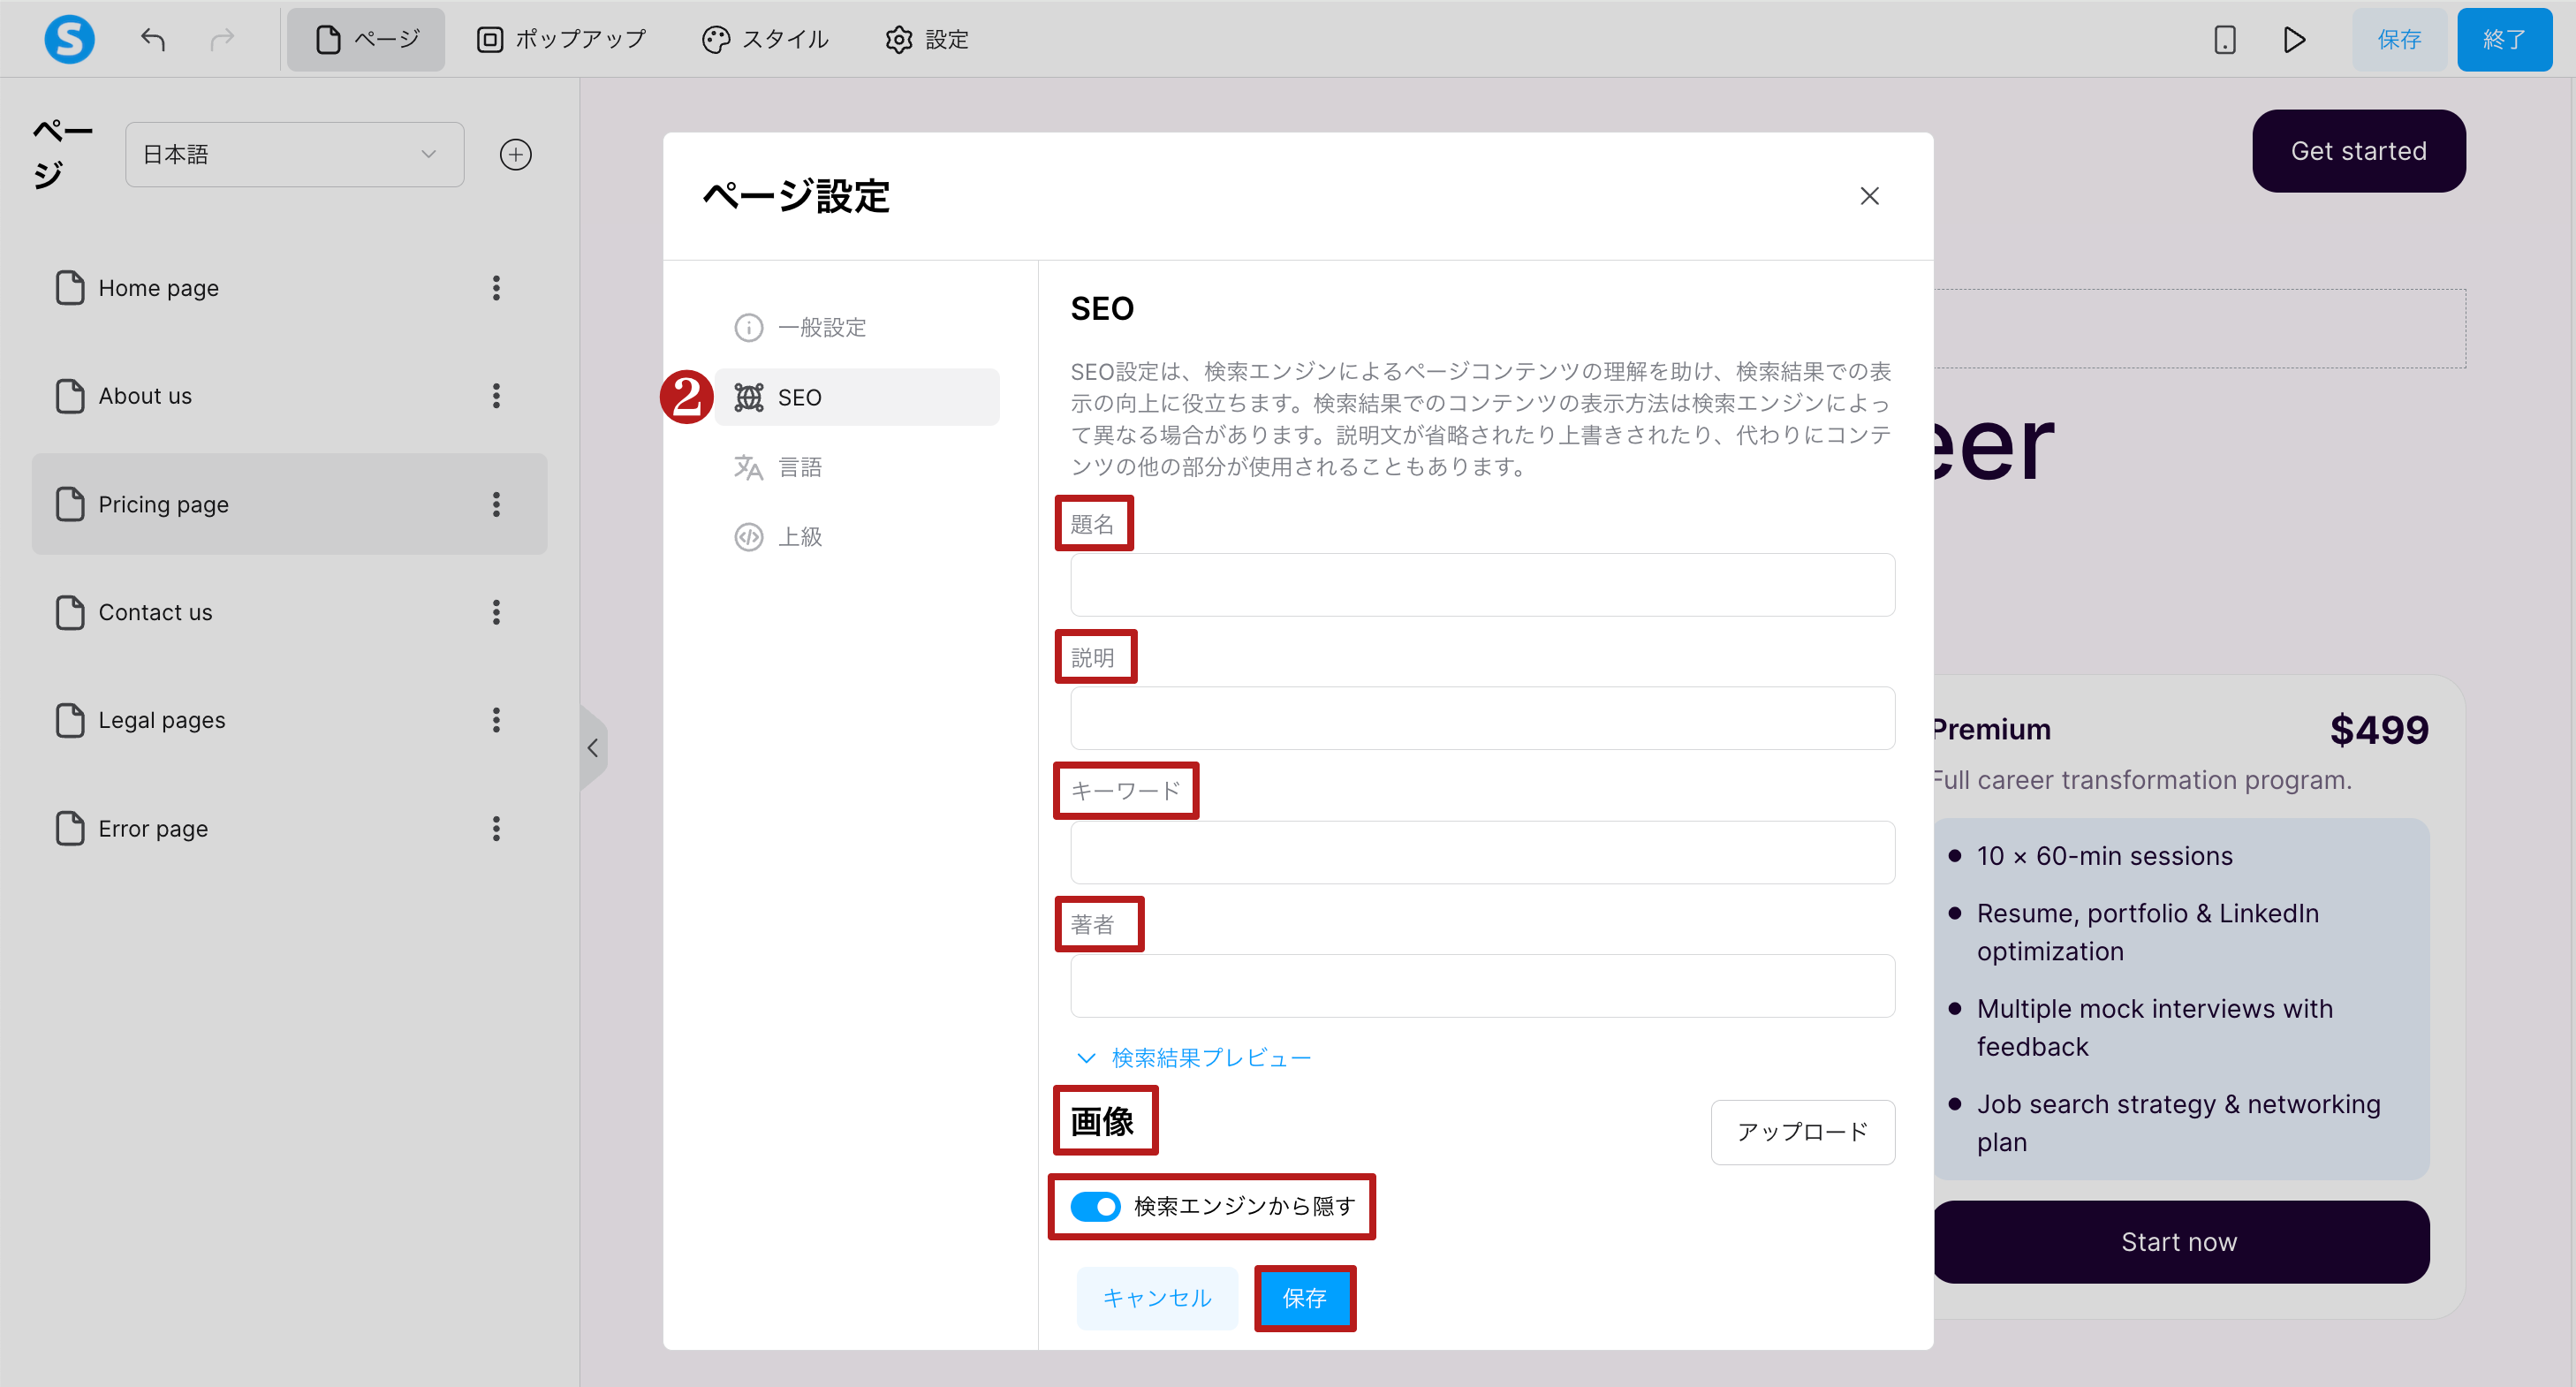Click the Systeme logo icon
This screenshot has width=2576, height=1387.
coord(69,39)
